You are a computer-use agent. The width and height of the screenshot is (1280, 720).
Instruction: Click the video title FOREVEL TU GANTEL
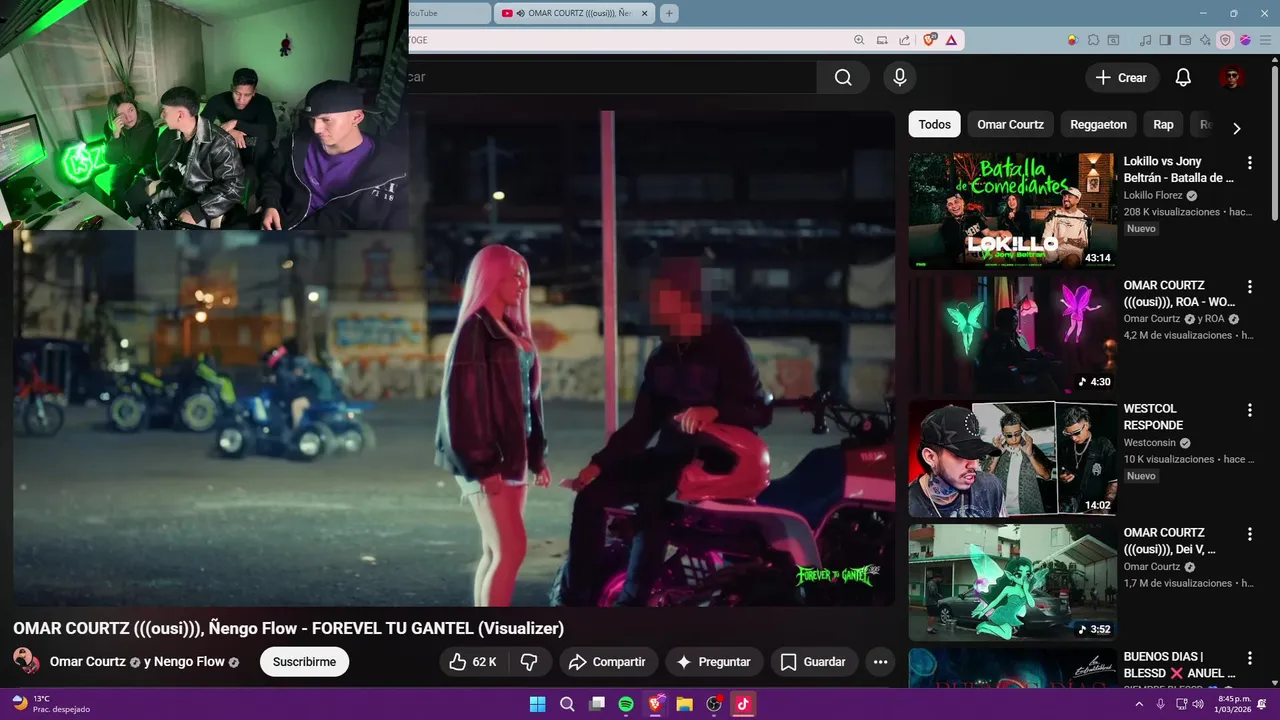288,628
